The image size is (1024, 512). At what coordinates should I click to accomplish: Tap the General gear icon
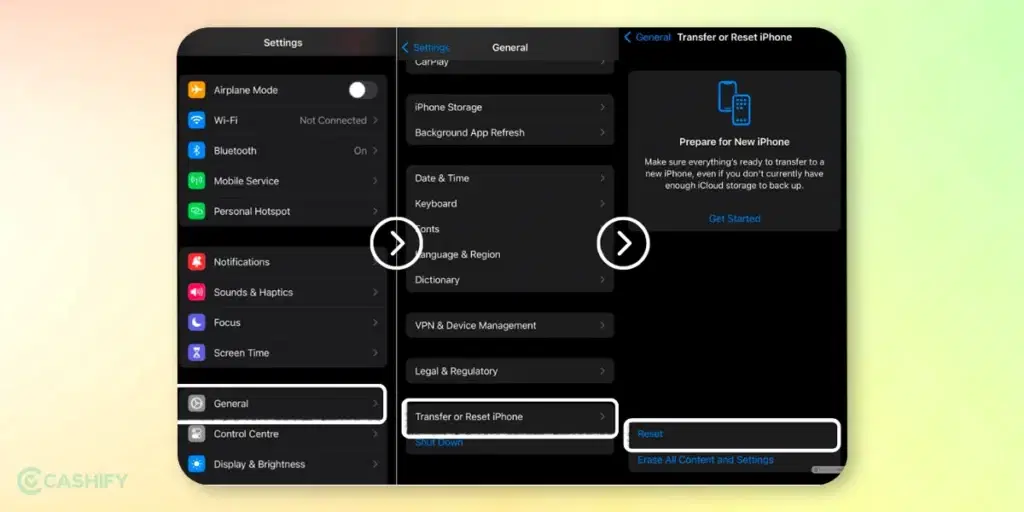point(197,404)
